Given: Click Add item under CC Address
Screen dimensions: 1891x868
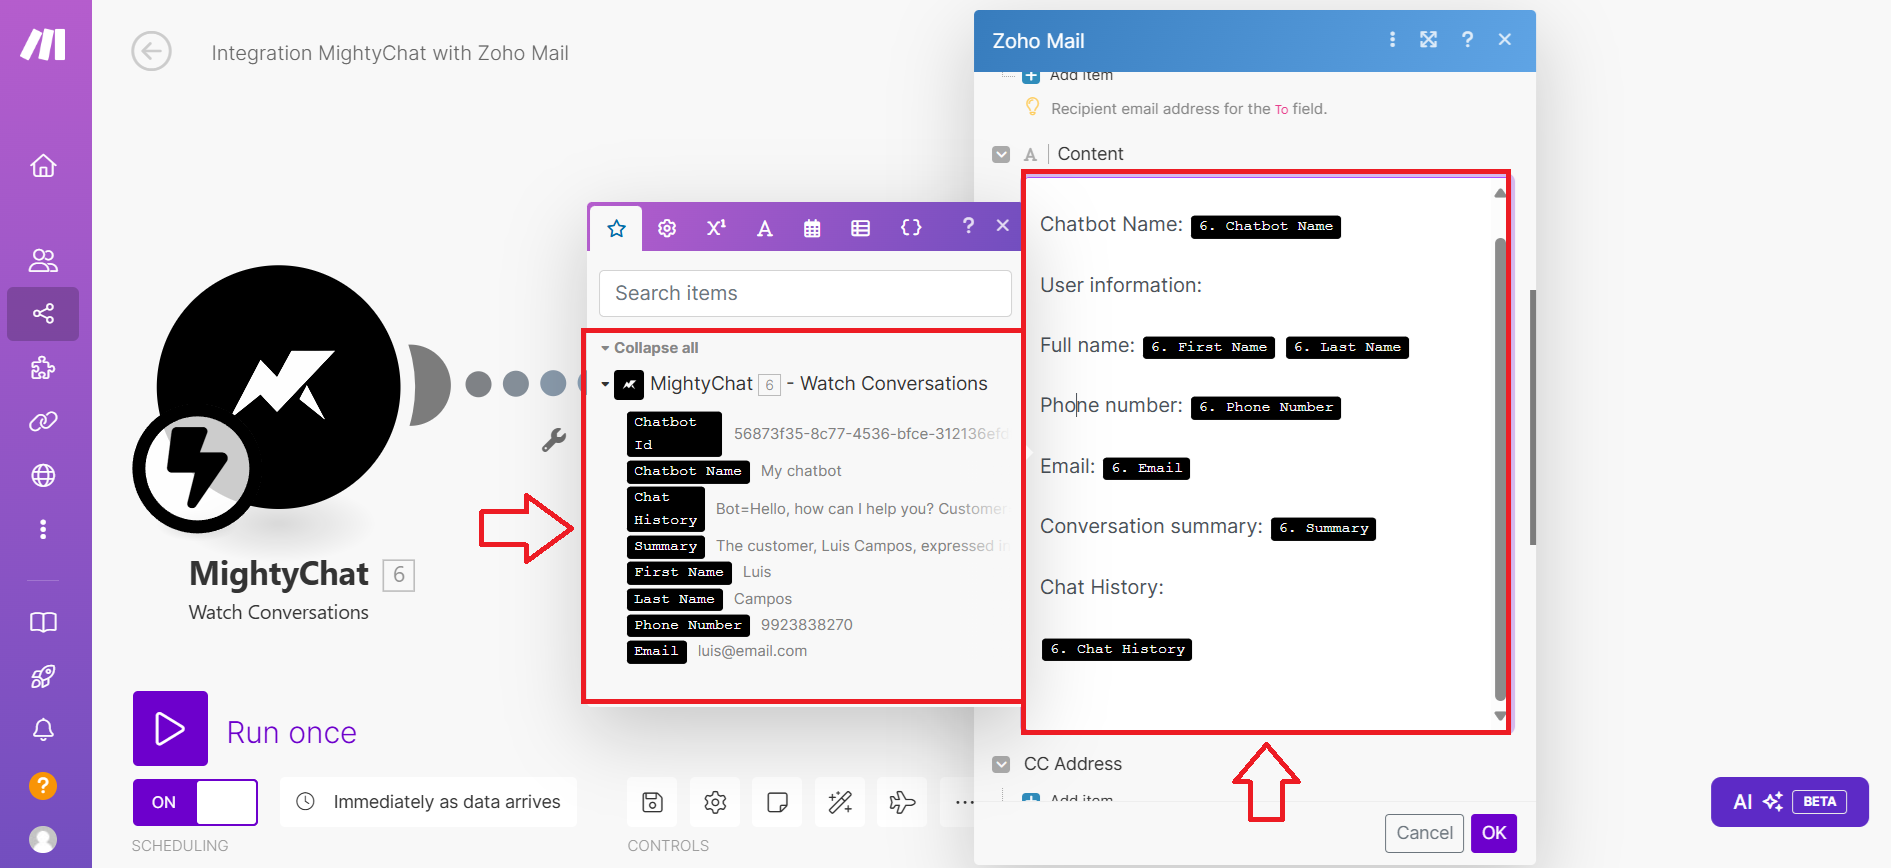Looking at the screenshot, I should coord(1068,799).
